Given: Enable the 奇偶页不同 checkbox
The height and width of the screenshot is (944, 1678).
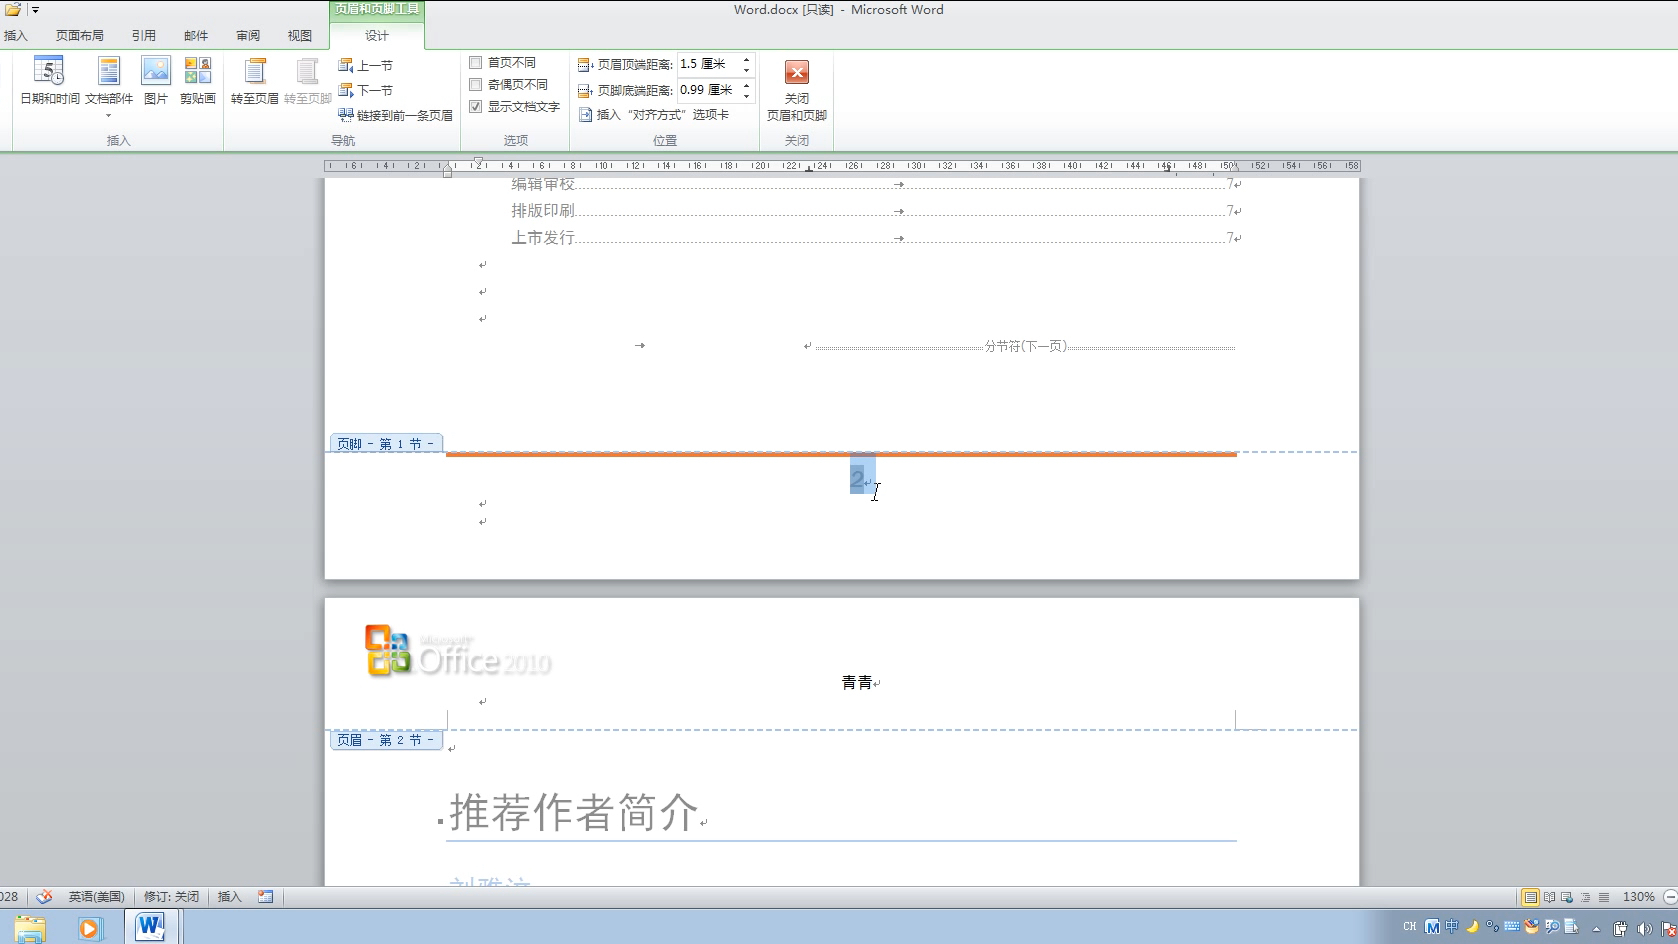Looking at the screenshot, I should 476,84.
